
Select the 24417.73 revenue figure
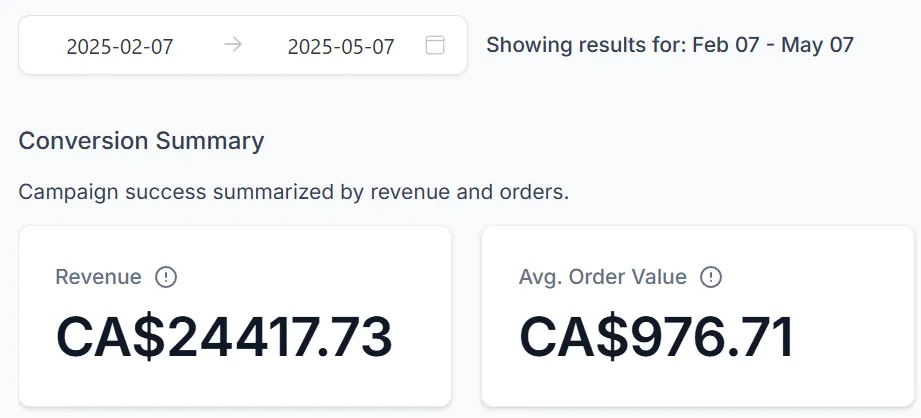pos(280,338)
